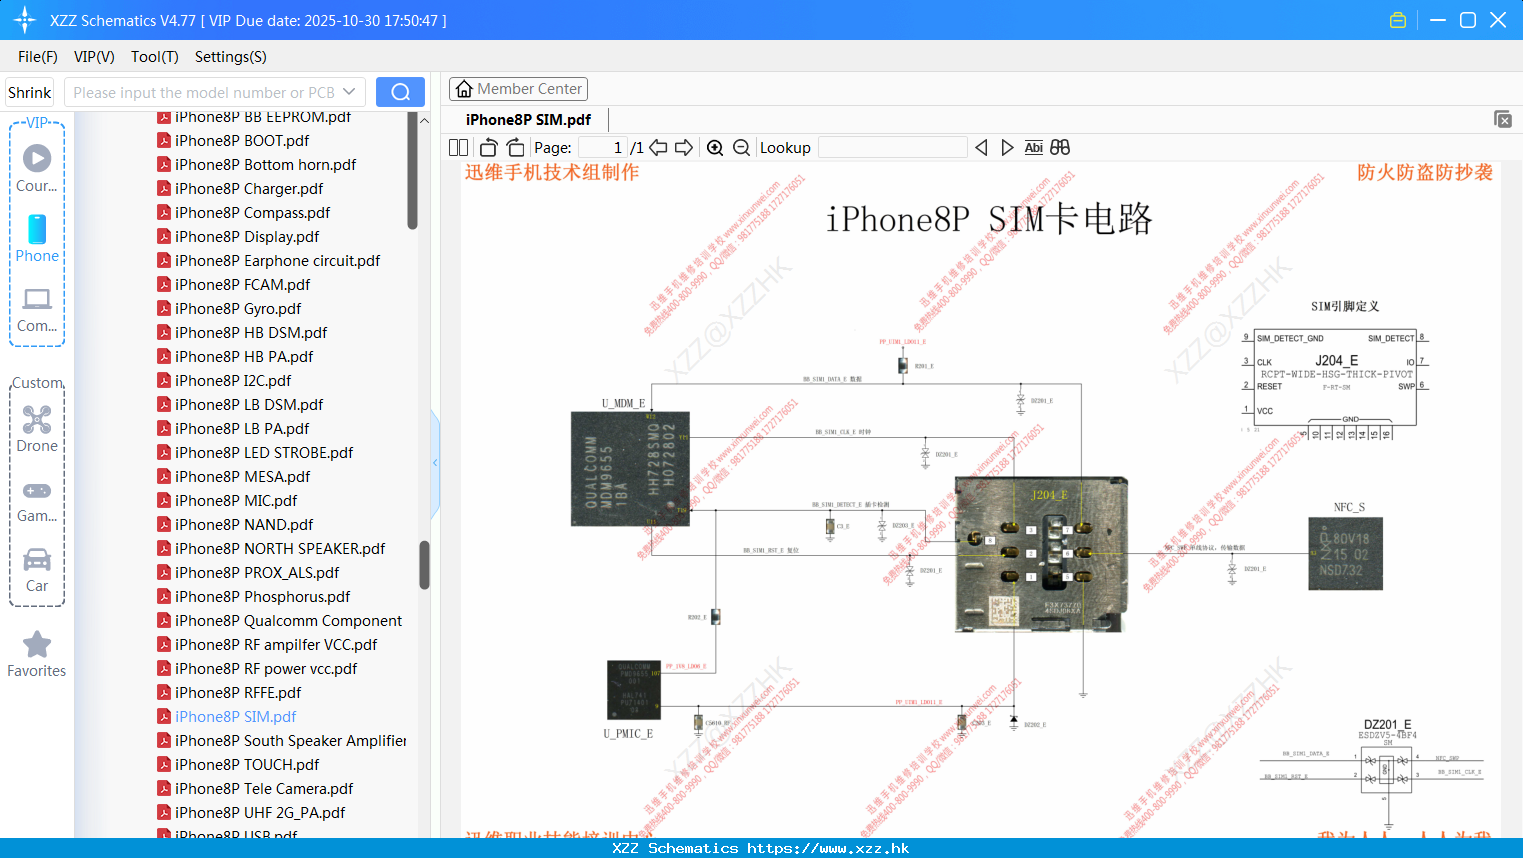Find previous lookup result triangle
The width and height of the screenshot is (1523, 858).
(981, 147)
